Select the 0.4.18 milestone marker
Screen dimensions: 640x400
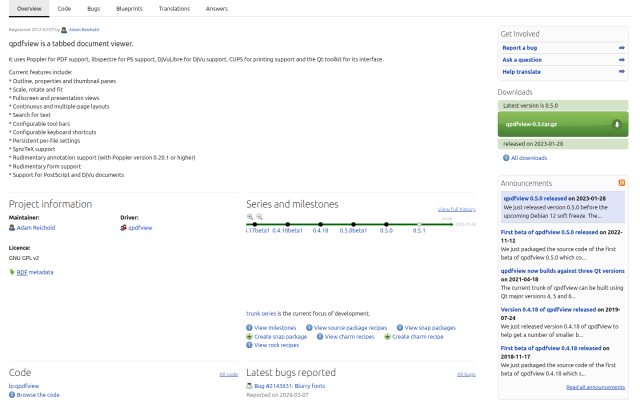[320, 224]
